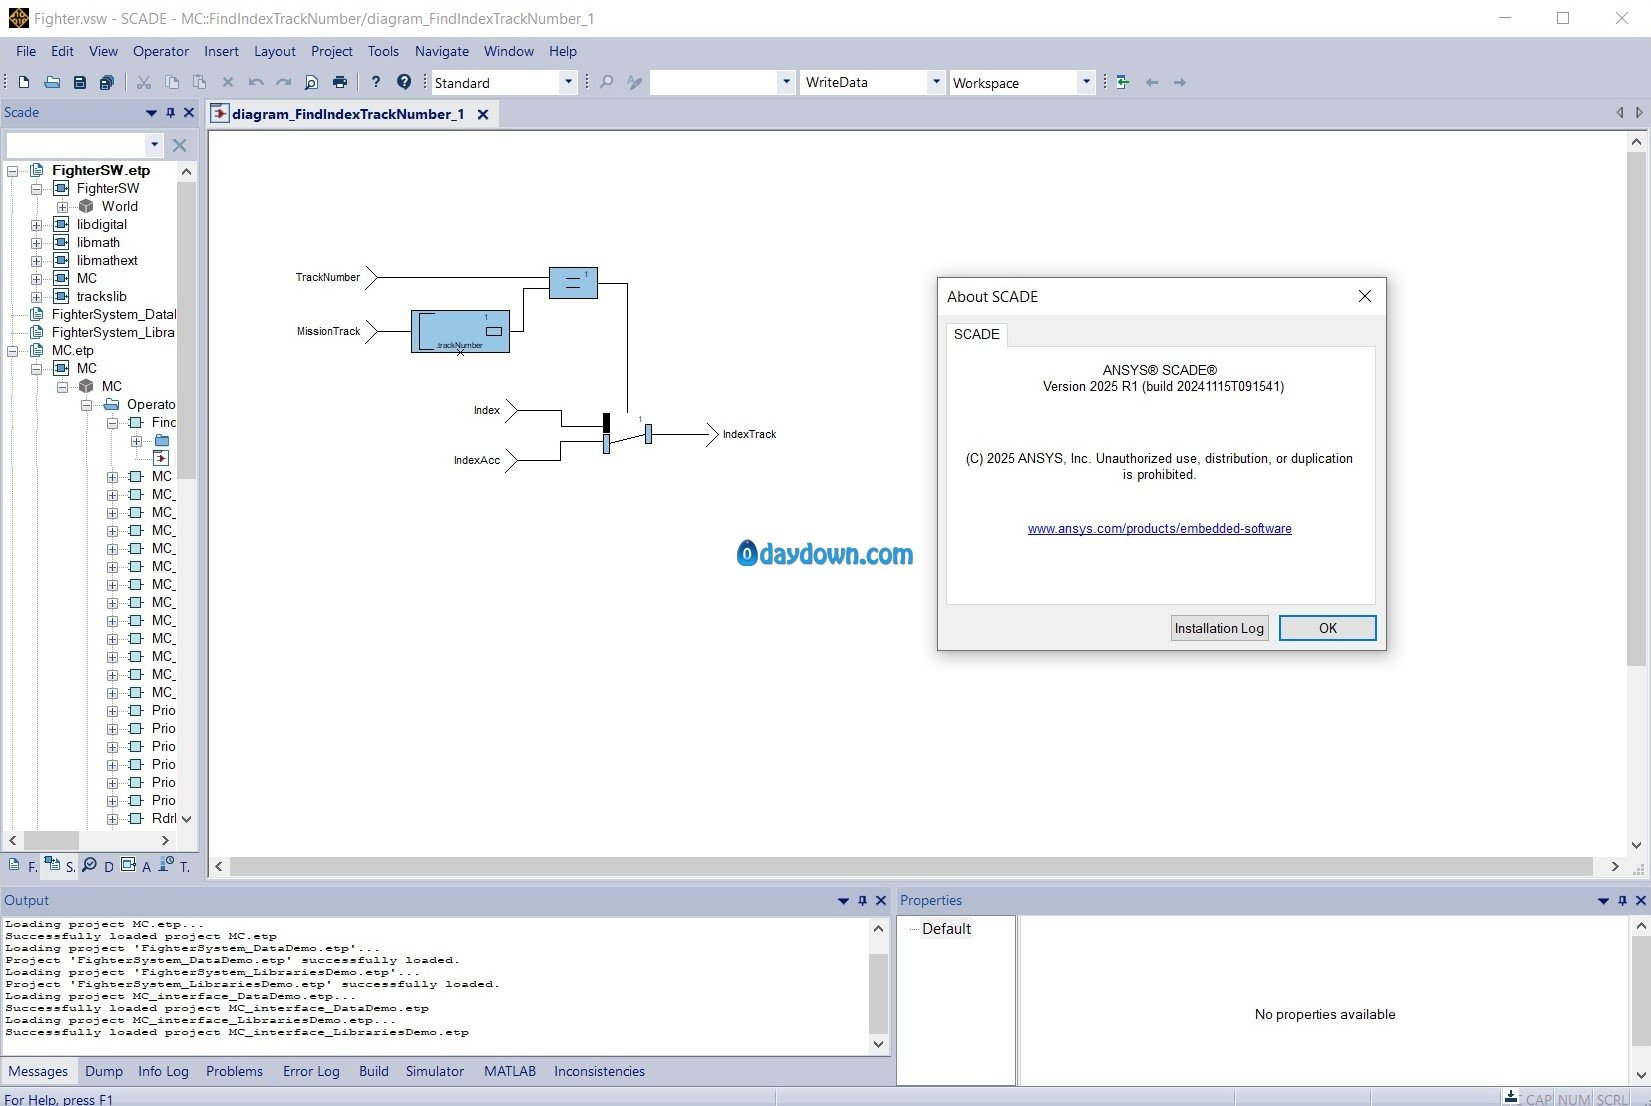Pin the Output panel
The width and height of the screenshot is (1651, 1106).
[x=862, y=901]
